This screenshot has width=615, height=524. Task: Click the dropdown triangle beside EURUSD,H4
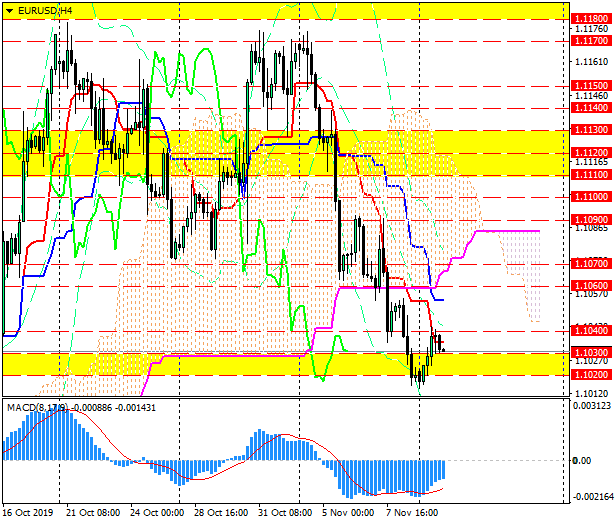point(9,10)
